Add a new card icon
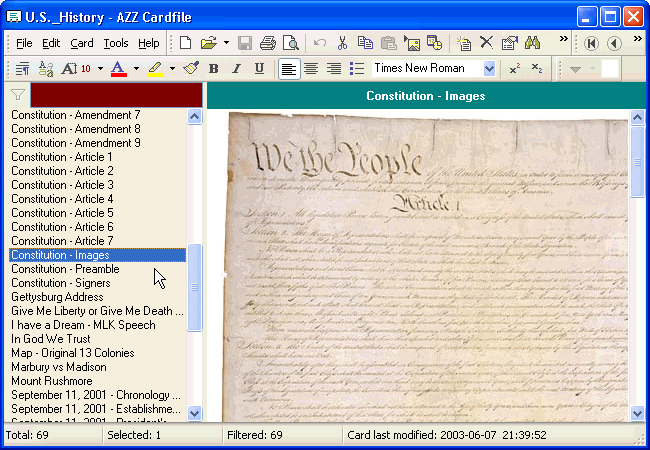 point(463,43)
